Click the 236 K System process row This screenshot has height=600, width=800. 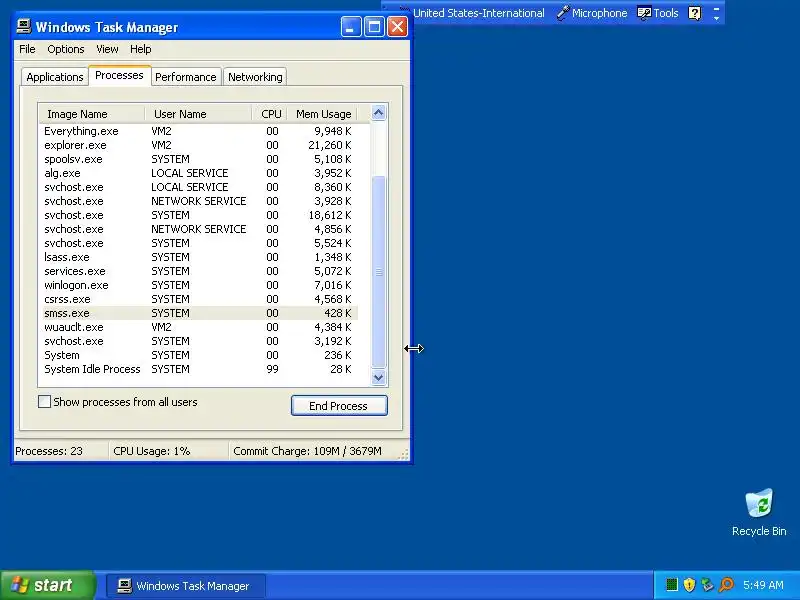pyautogui.click(x=199, y=355)
